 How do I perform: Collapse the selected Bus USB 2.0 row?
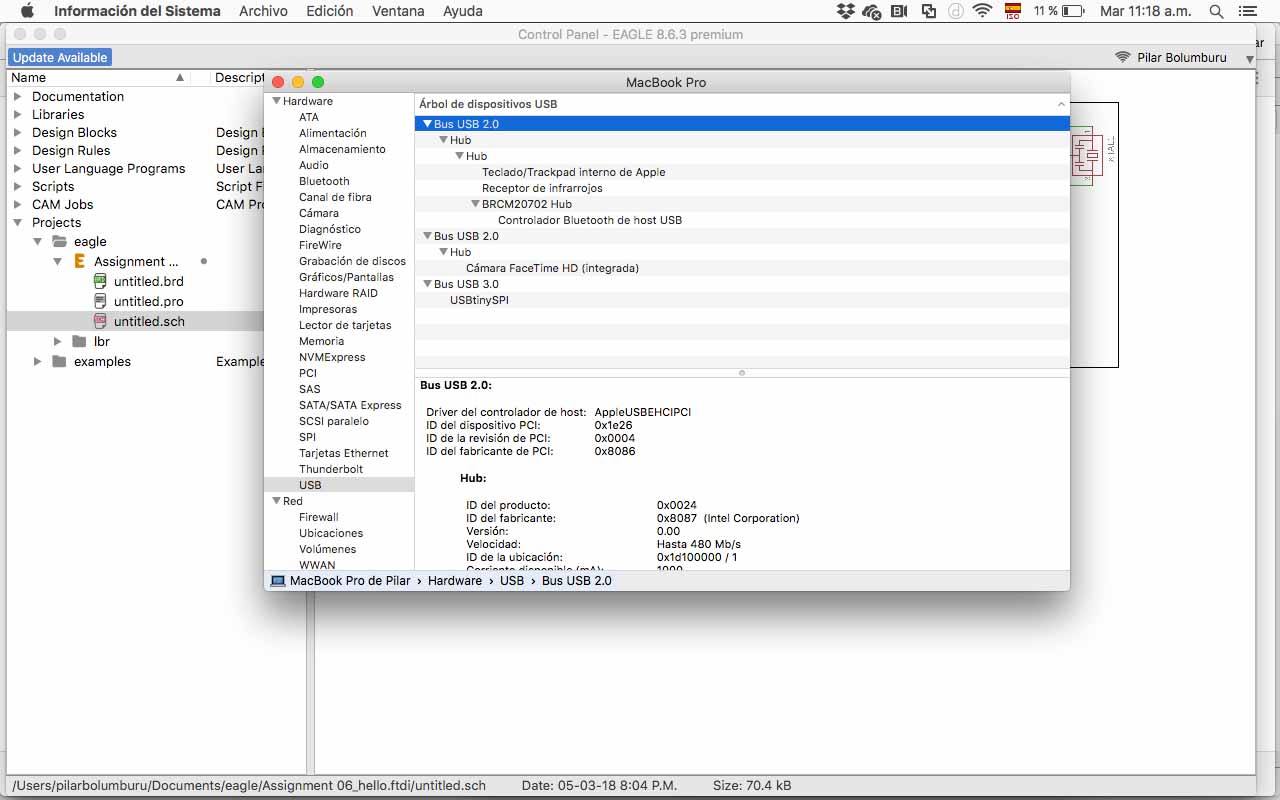427,124
